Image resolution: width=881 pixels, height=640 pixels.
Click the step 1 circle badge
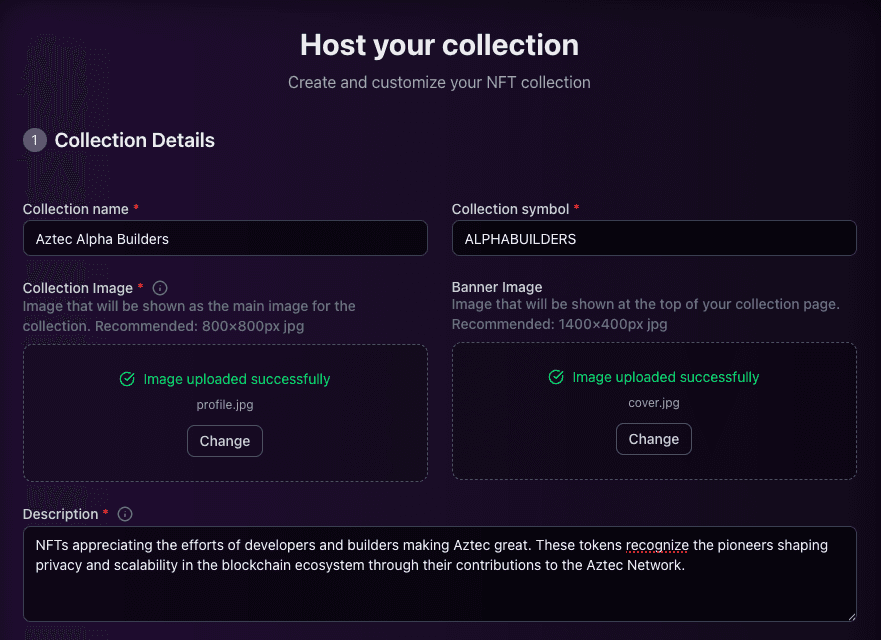[x=35, y=140]
